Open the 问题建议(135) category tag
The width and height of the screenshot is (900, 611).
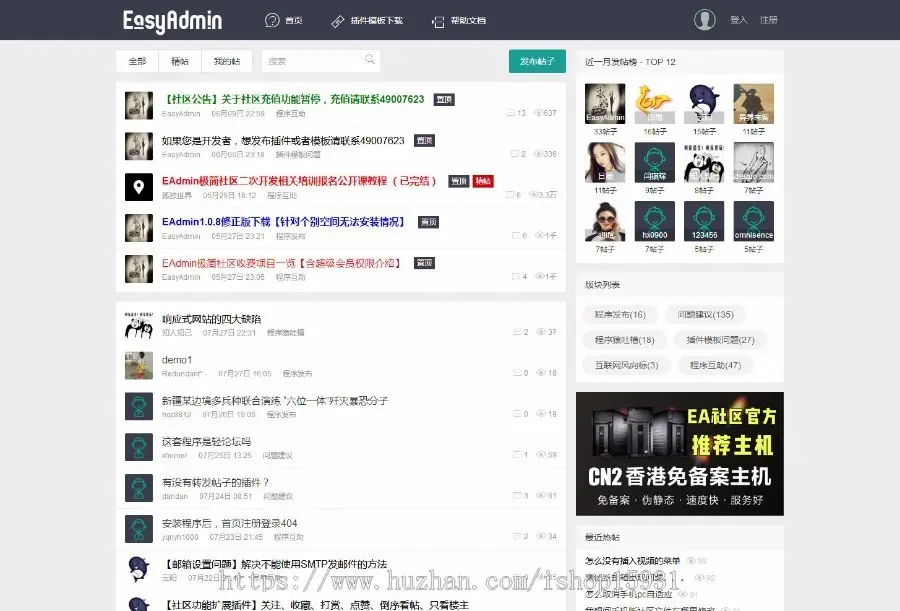705,315
